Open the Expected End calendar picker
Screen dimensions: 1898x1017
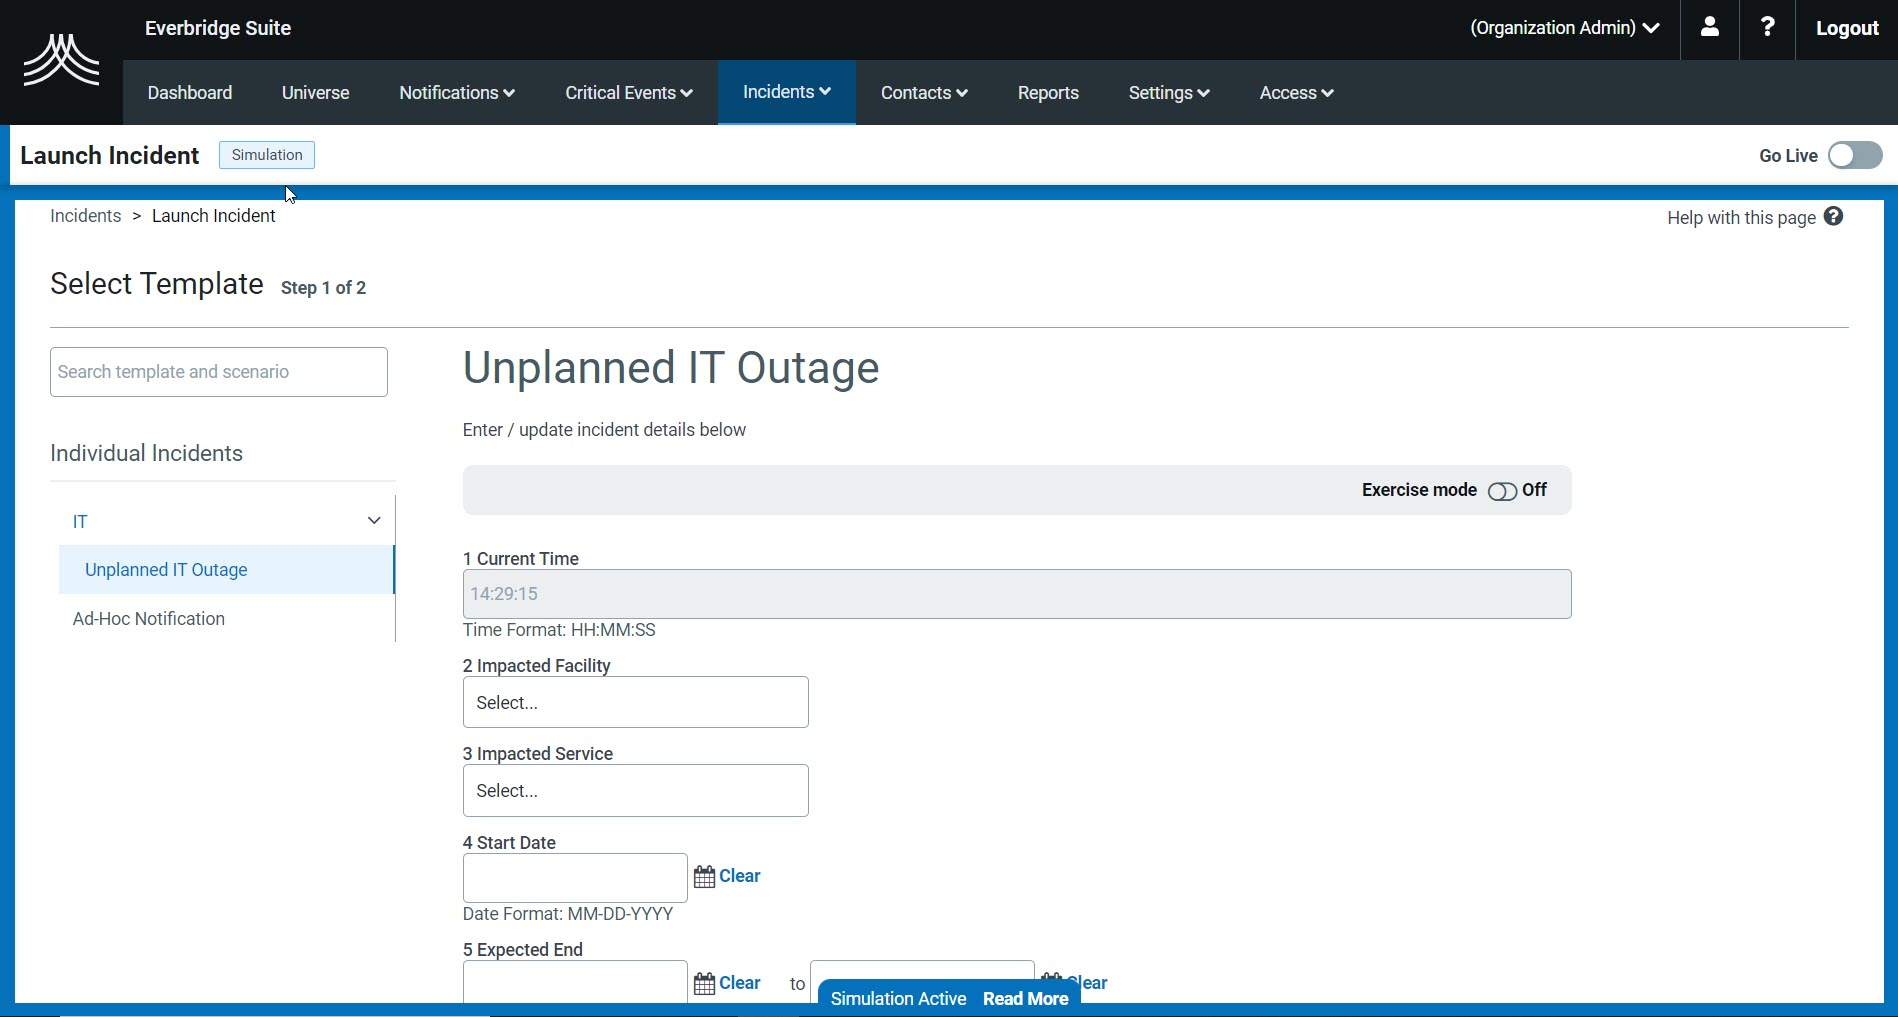[x=704, y=984]
